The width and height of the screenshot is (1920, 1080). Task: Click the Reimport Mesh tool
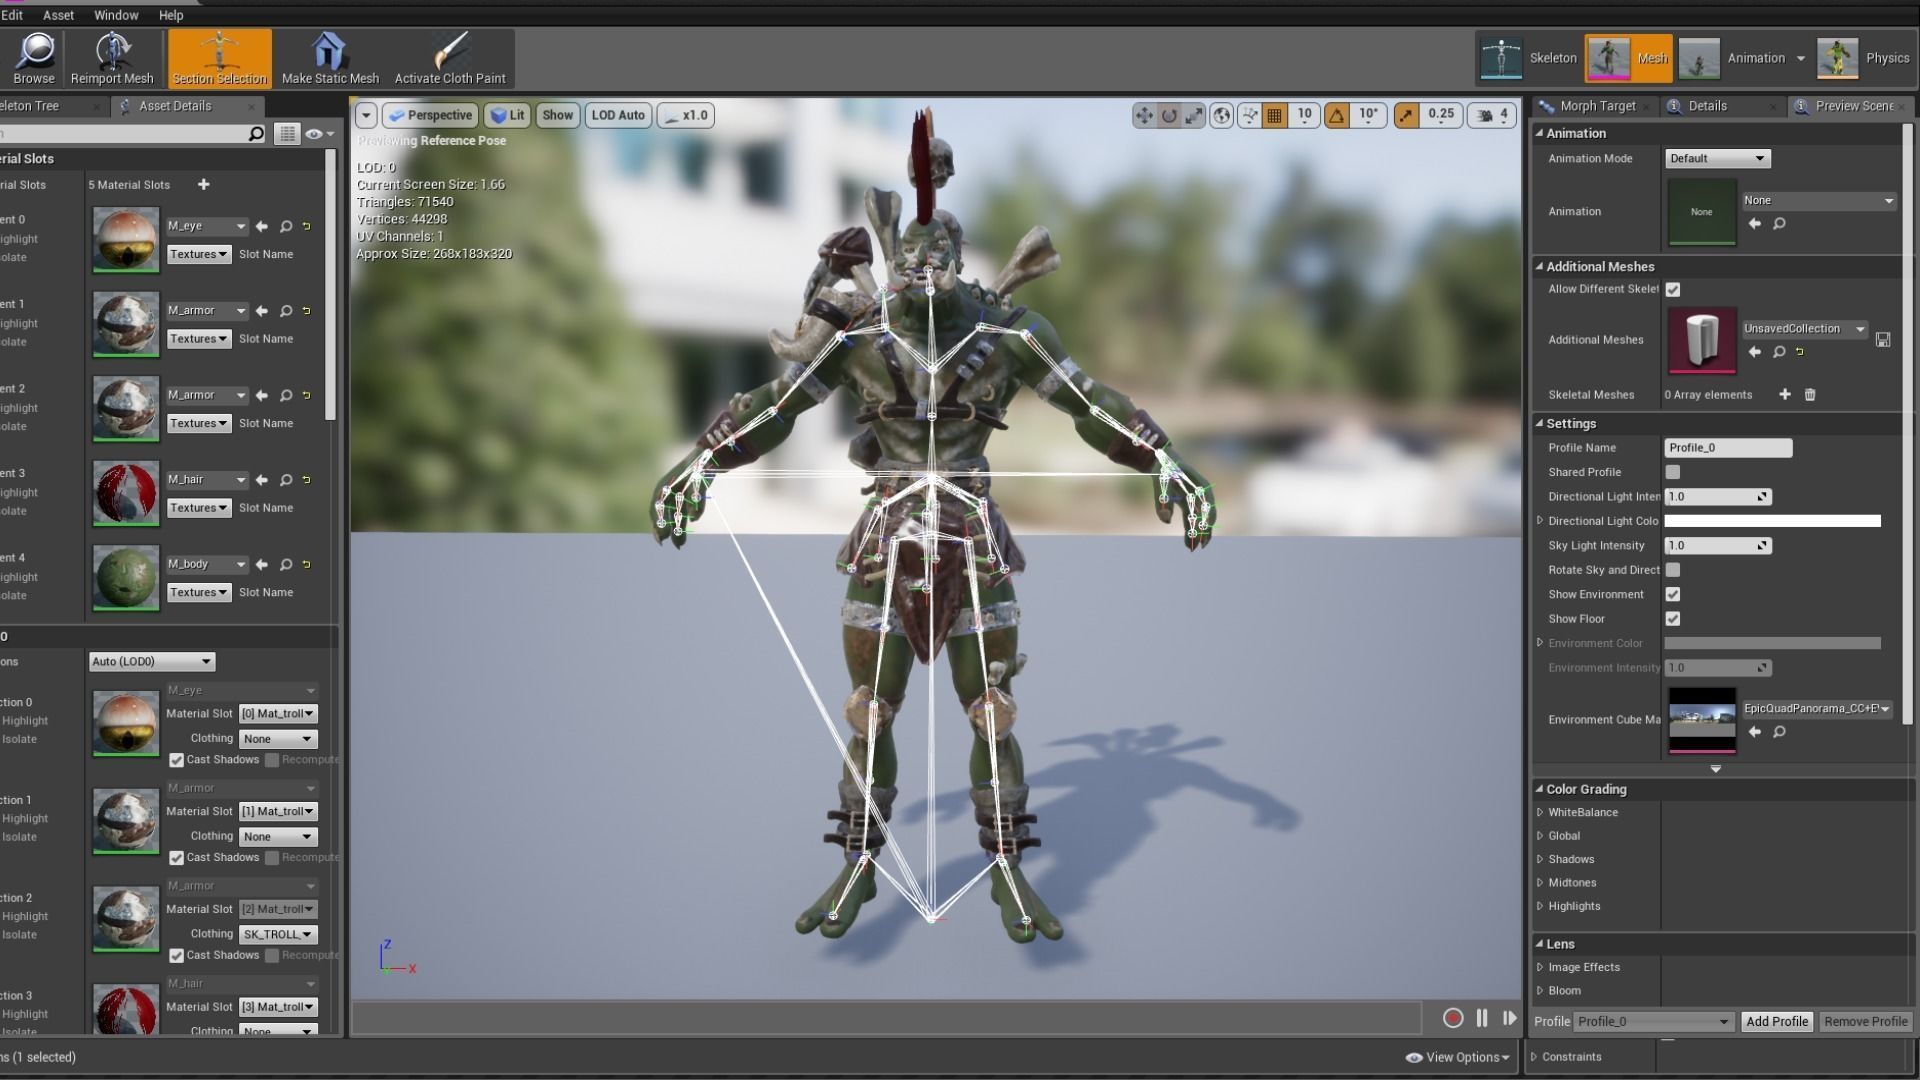(x=112, y=58)
